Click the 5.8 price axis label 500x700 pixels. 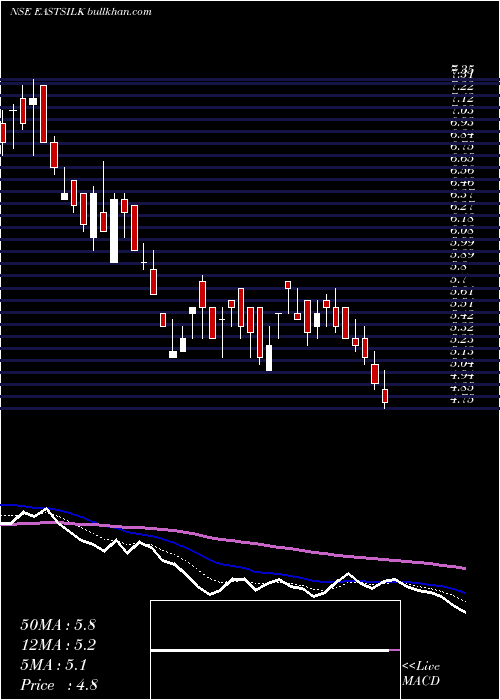[459, 267]
